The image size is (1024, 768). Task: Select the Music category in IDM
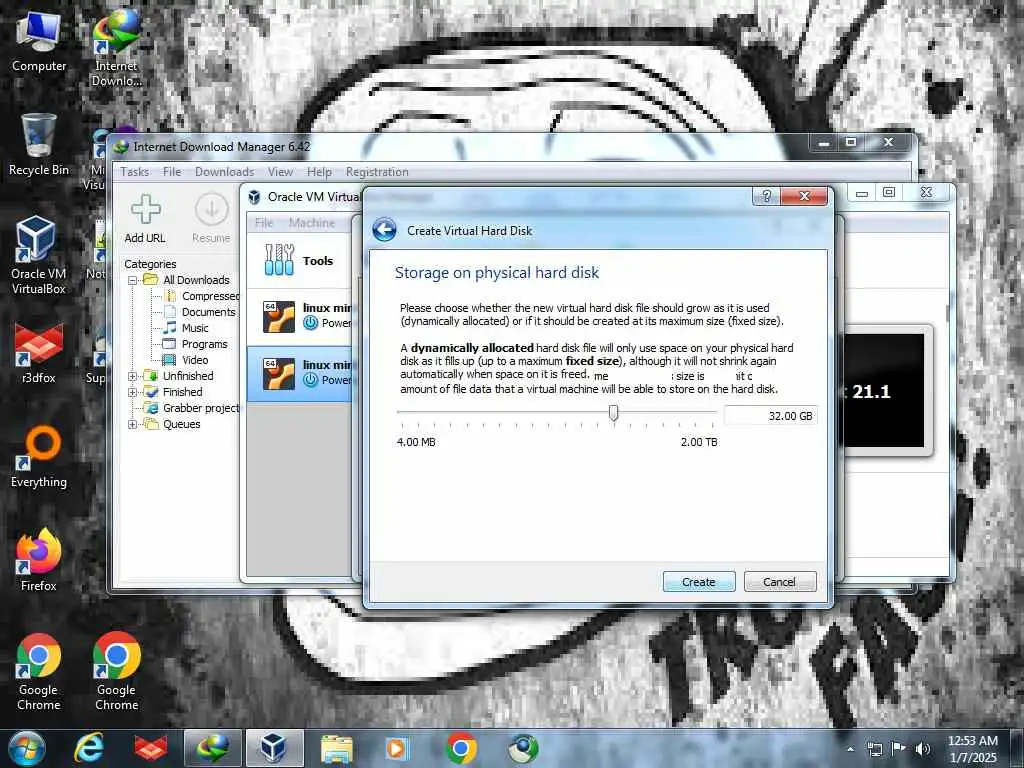click(195, 328)
